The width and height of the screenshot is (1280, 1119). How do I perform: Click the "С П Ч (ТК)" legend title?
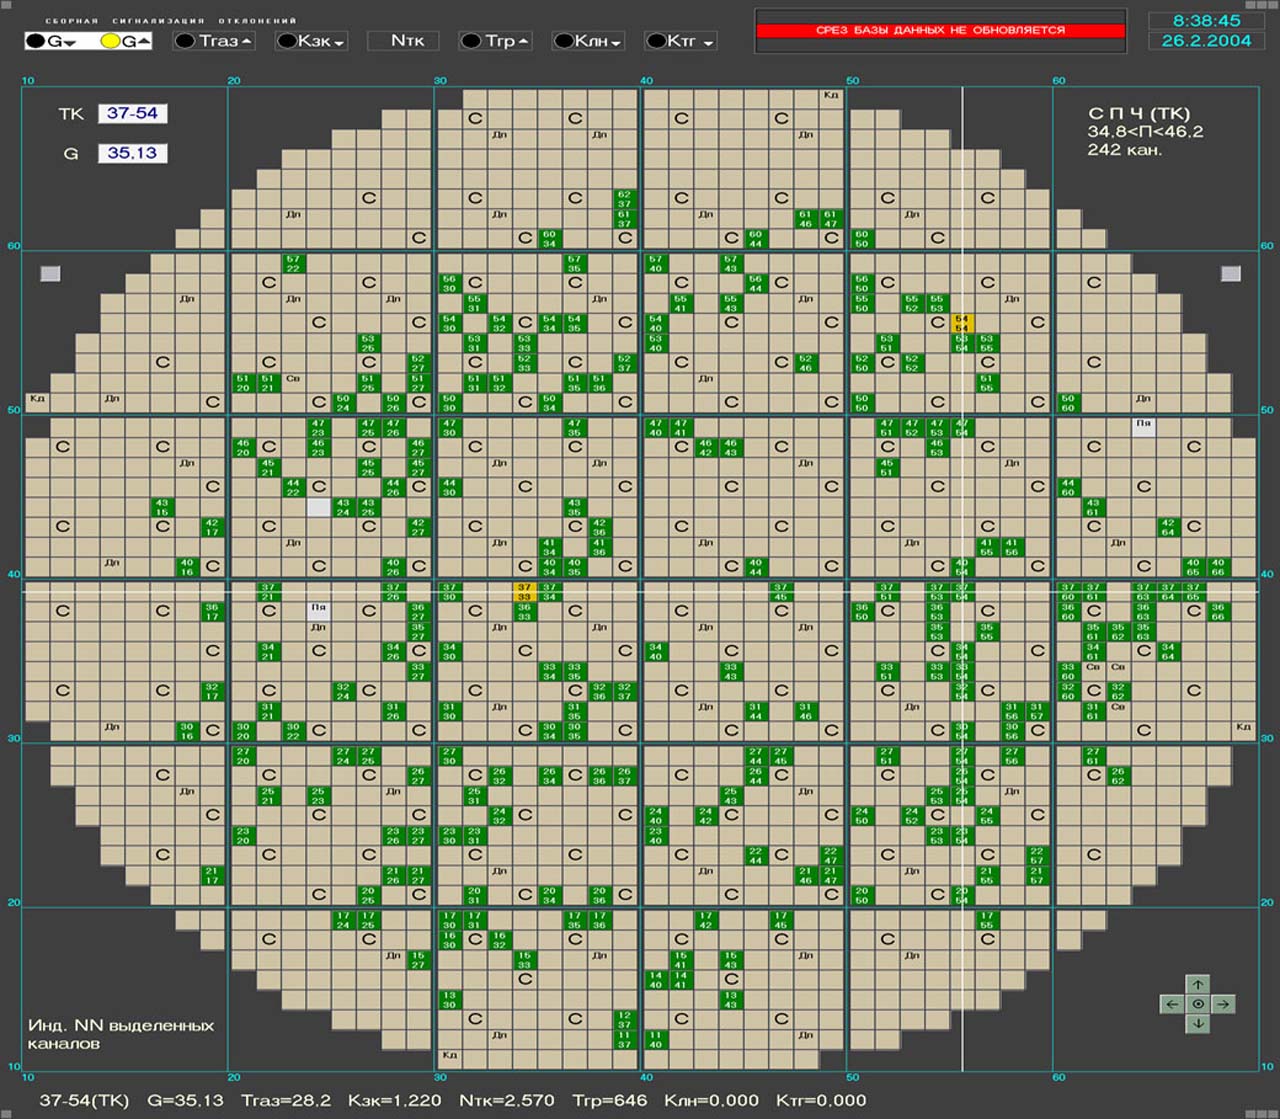[1139, 113]
